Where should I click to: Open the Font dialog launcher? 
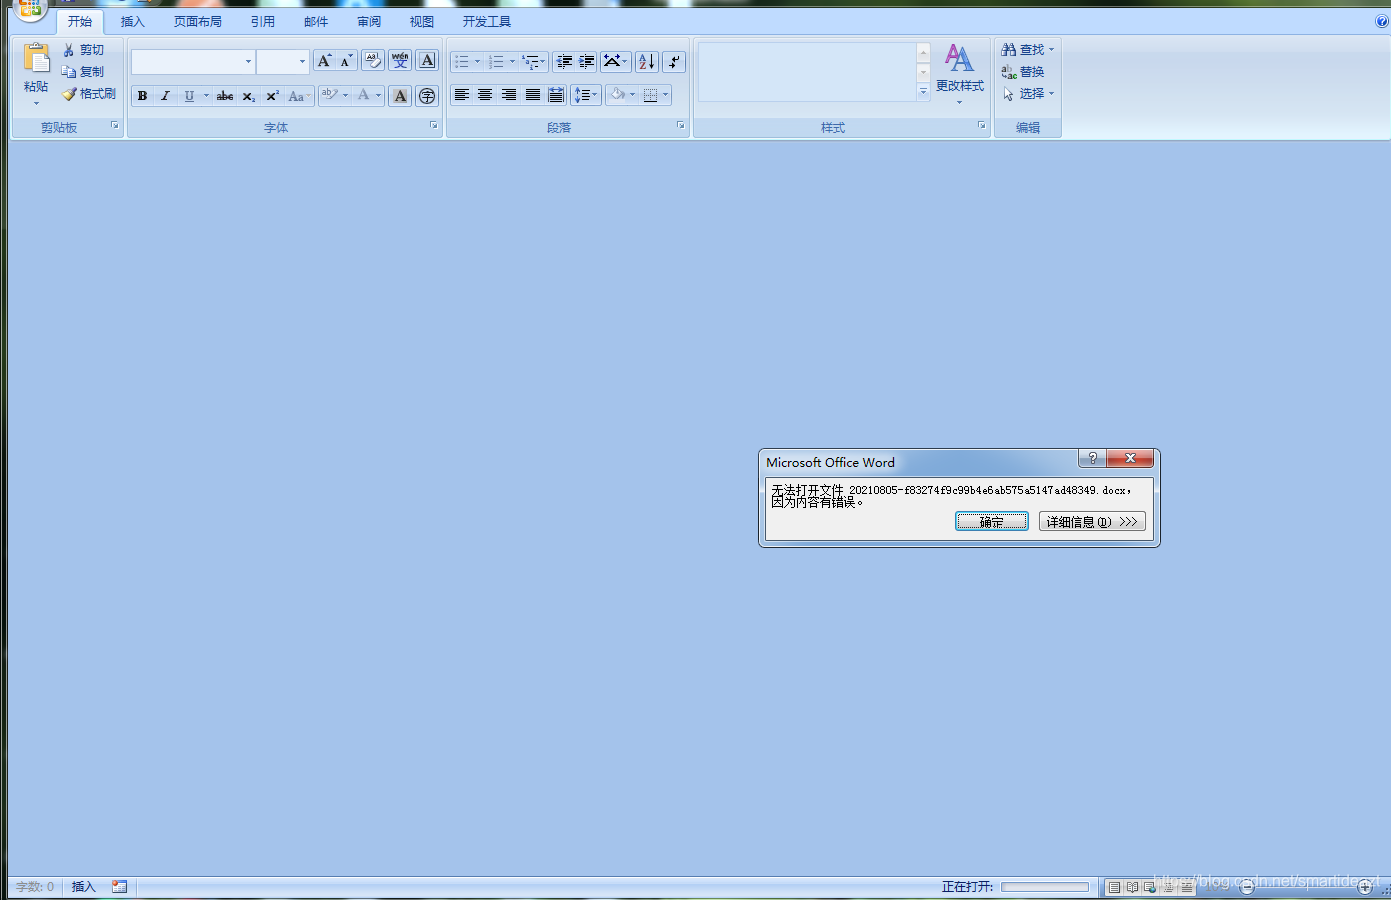coord(434,126)
